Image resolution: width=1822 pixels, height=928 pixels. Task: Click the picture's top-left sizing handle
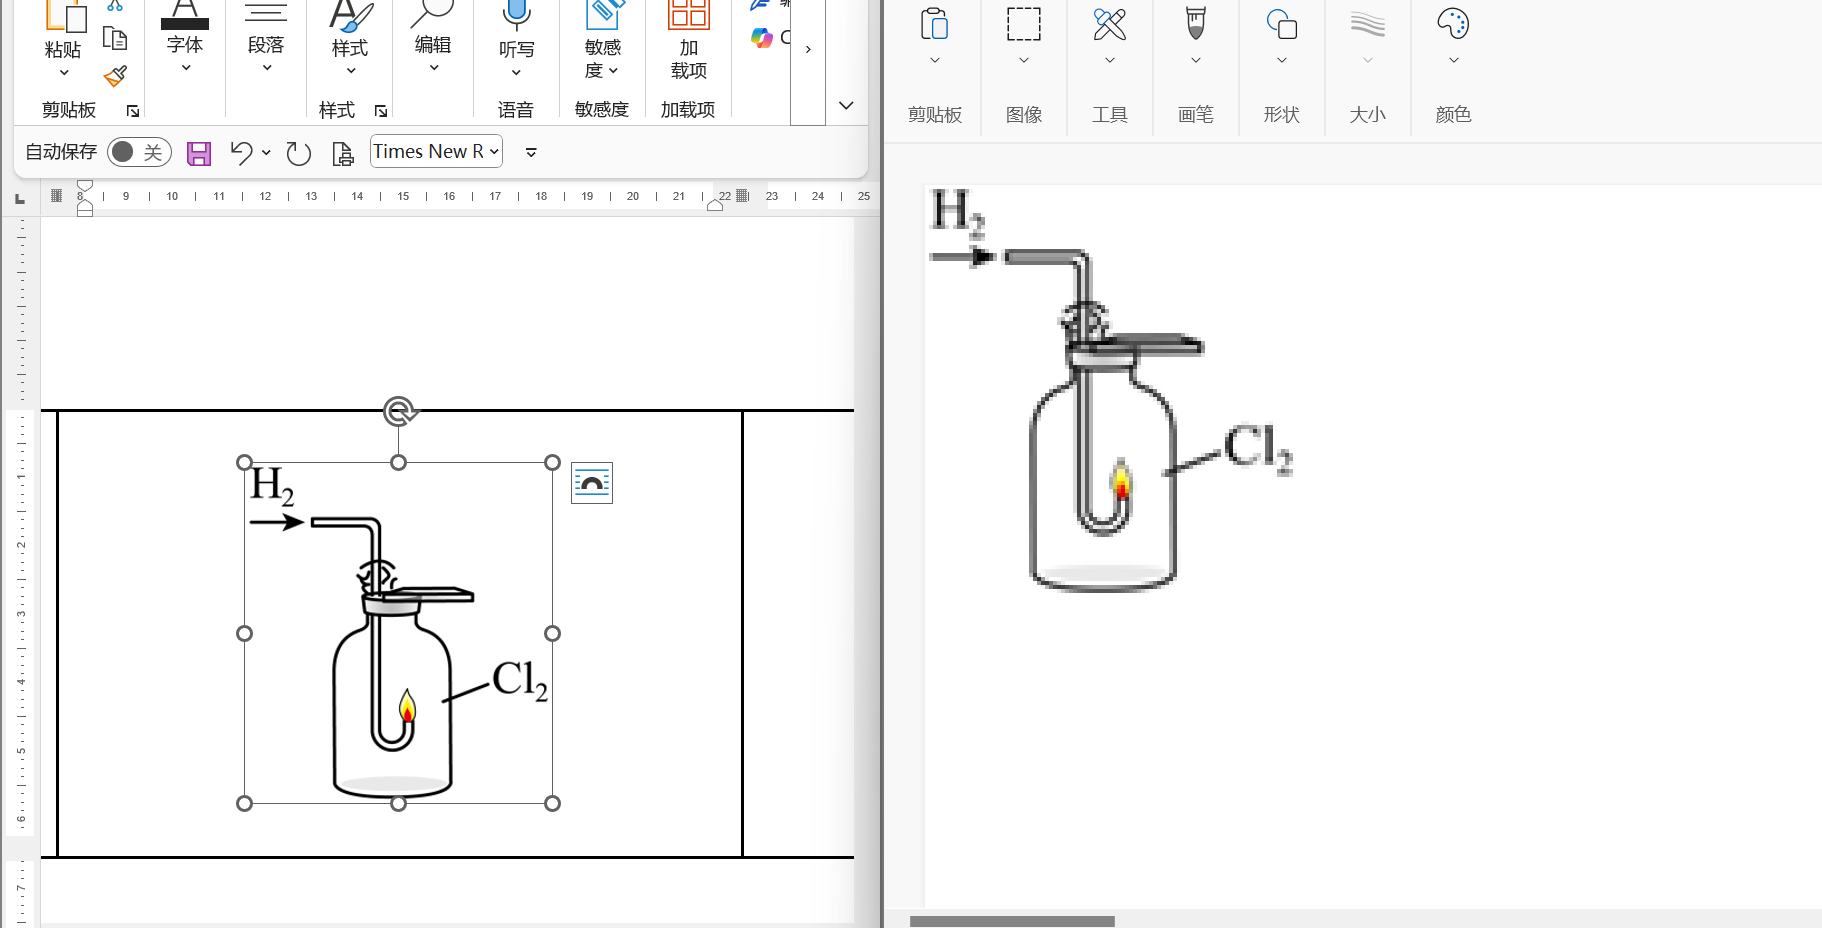(x=245, y=462)
